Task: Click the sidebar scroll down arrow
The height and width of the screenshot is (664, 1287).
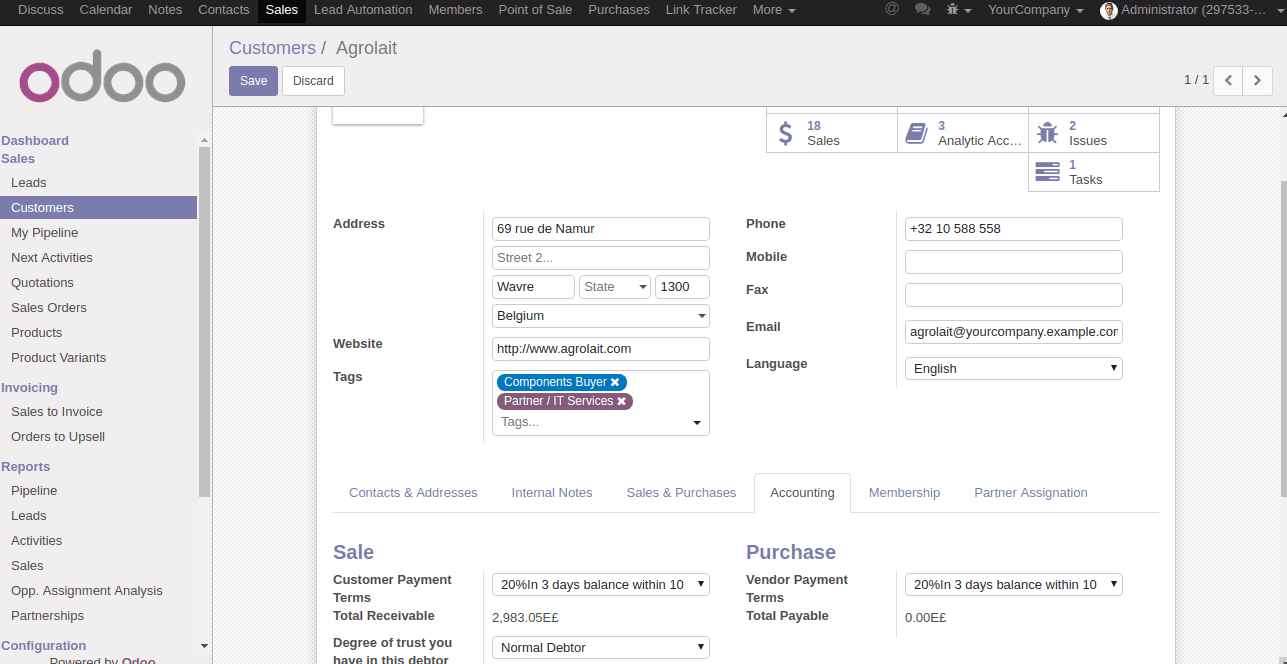Action: pyautogui.click(x=205, y=646)
